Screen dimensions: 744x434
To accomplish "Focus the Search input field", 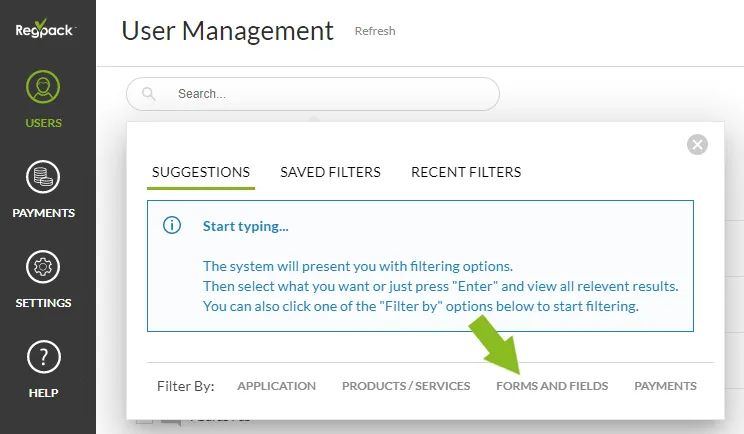I will point(313,94).
